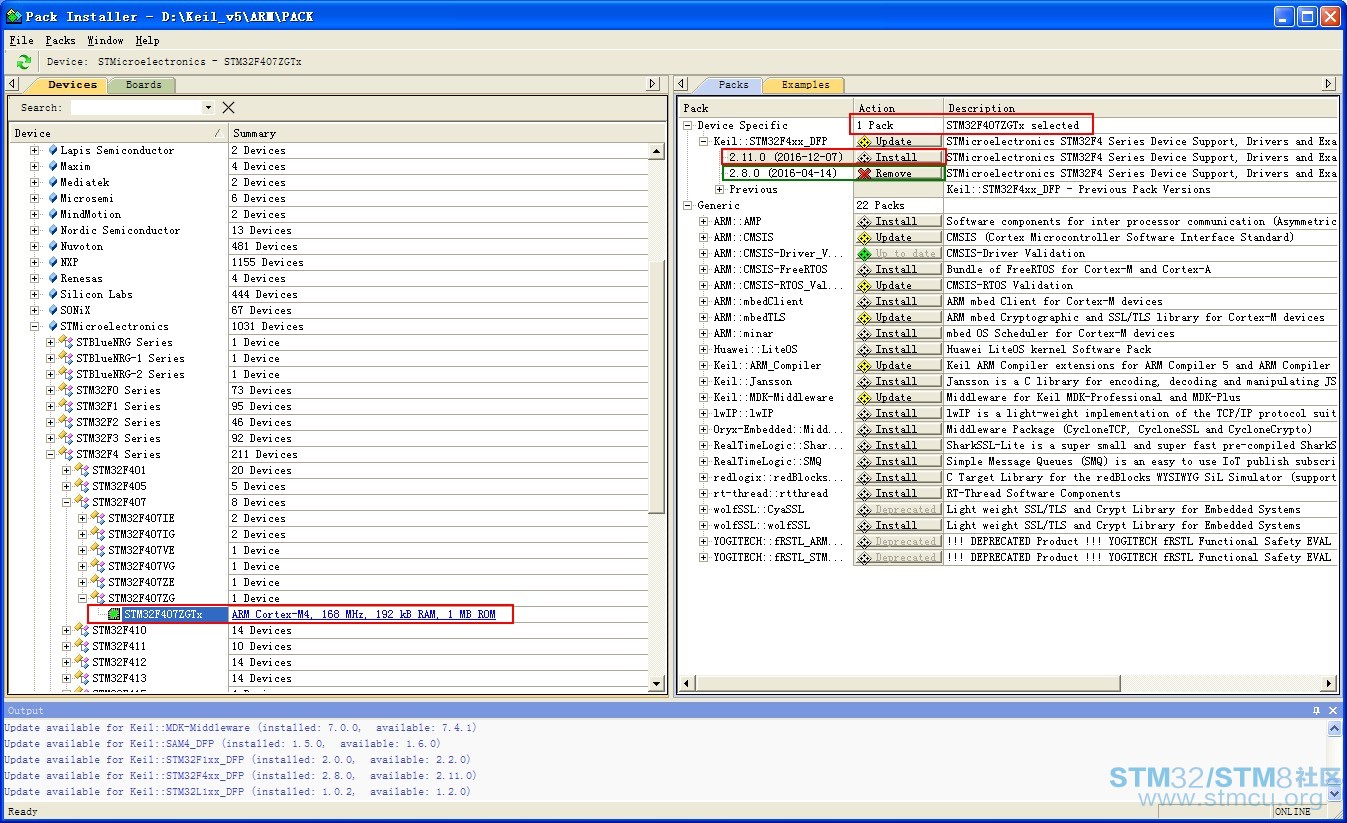Click the Silicon Labs vendor icon
Viewport: 1347px width, 823px height.
click(x=52, y=294)
